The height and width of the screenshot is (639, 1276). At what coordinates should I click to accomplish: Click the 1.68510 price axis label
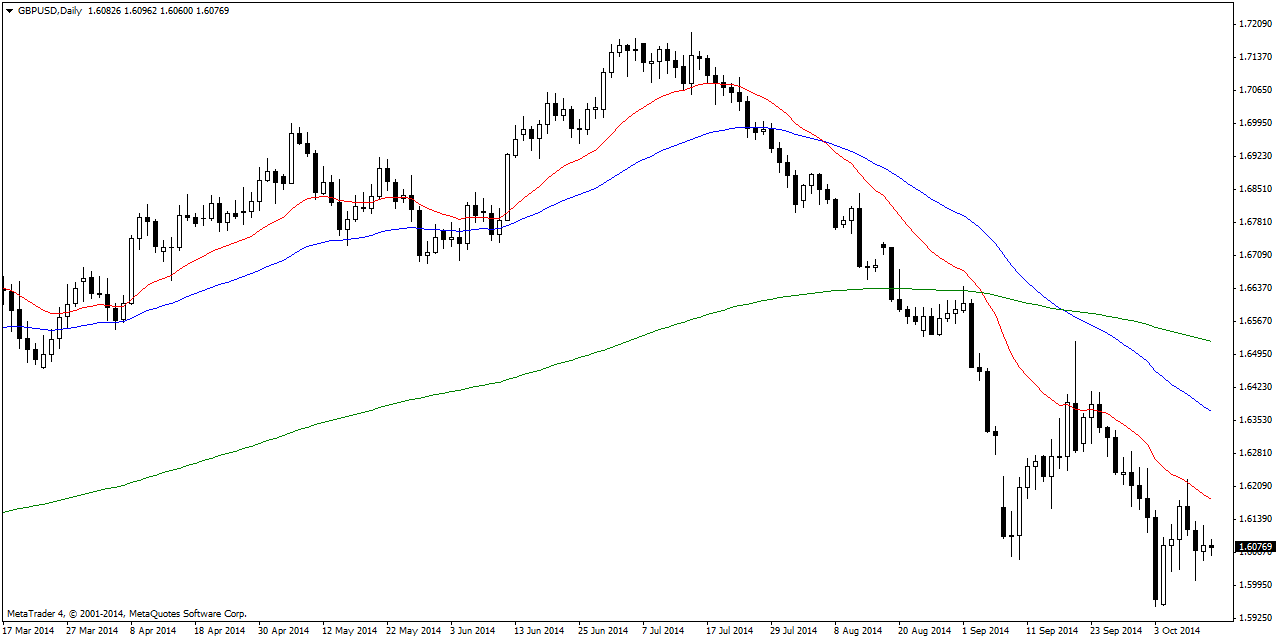coord(1254,188)
